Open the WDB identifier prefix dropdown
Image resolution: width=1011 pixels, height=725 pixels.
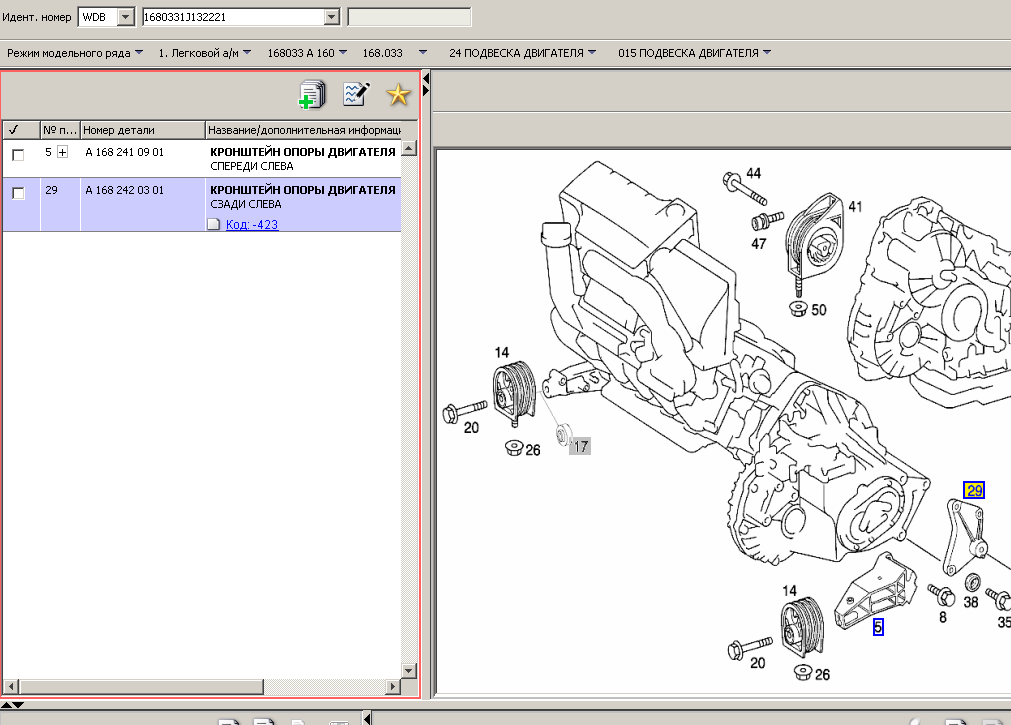click(125, 17)
